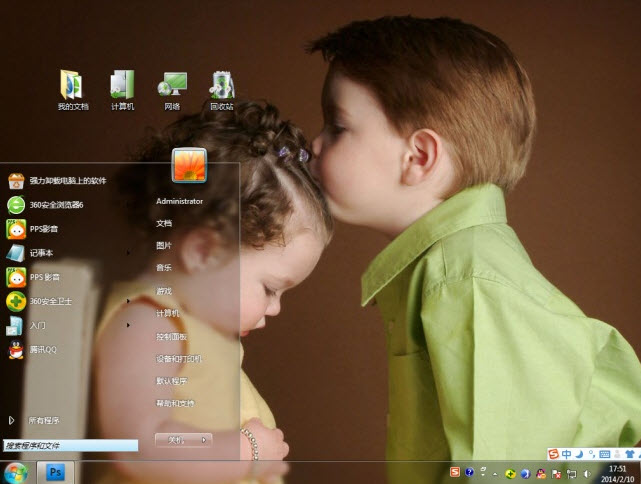
Task: Open 默认程序 in Start menu
Action: pyautogui.click(x=171, y=381)
